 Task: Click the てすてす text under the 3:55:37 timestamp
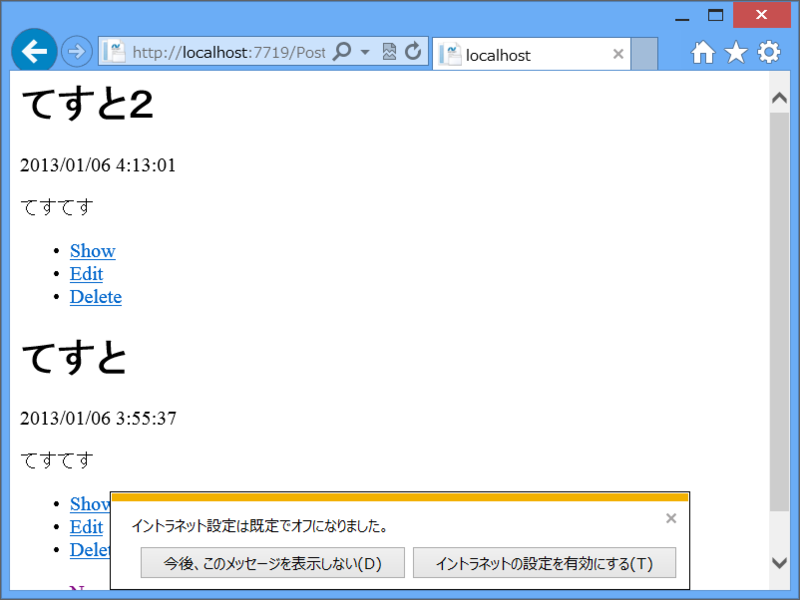tap(57, 460)
